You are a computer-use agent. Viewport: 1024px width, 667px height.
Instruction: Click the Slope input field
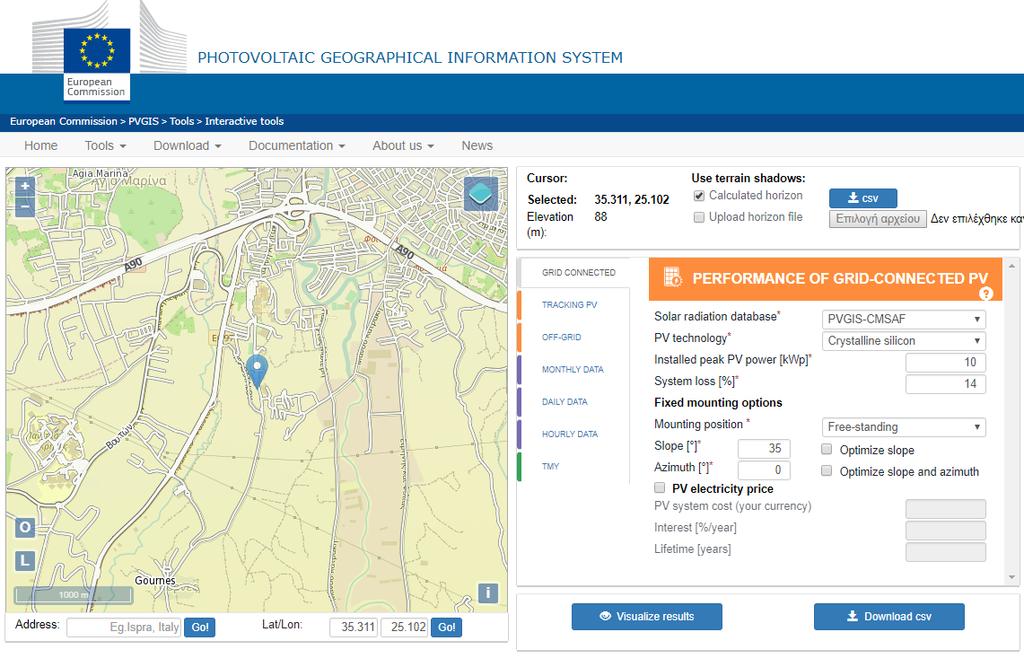pos(764,448)
